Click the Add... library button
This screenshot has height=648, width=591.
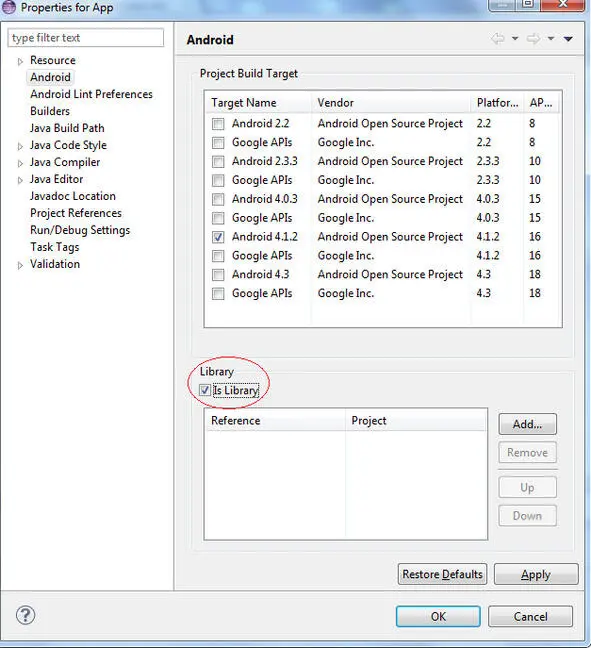[527, 424]
